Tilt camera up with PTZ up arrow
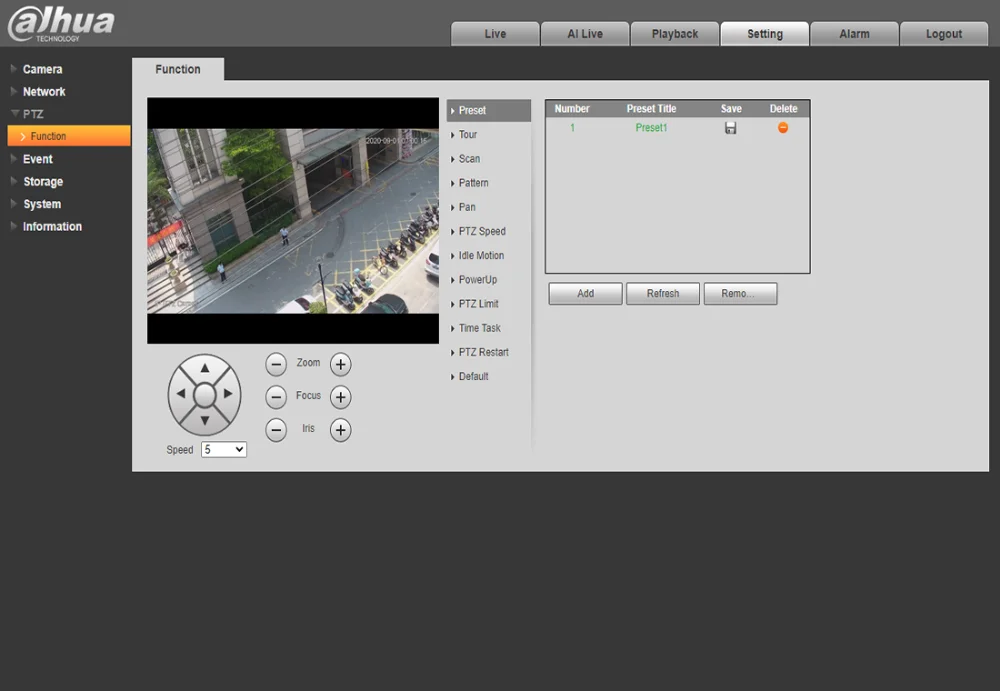 (205, 368)
